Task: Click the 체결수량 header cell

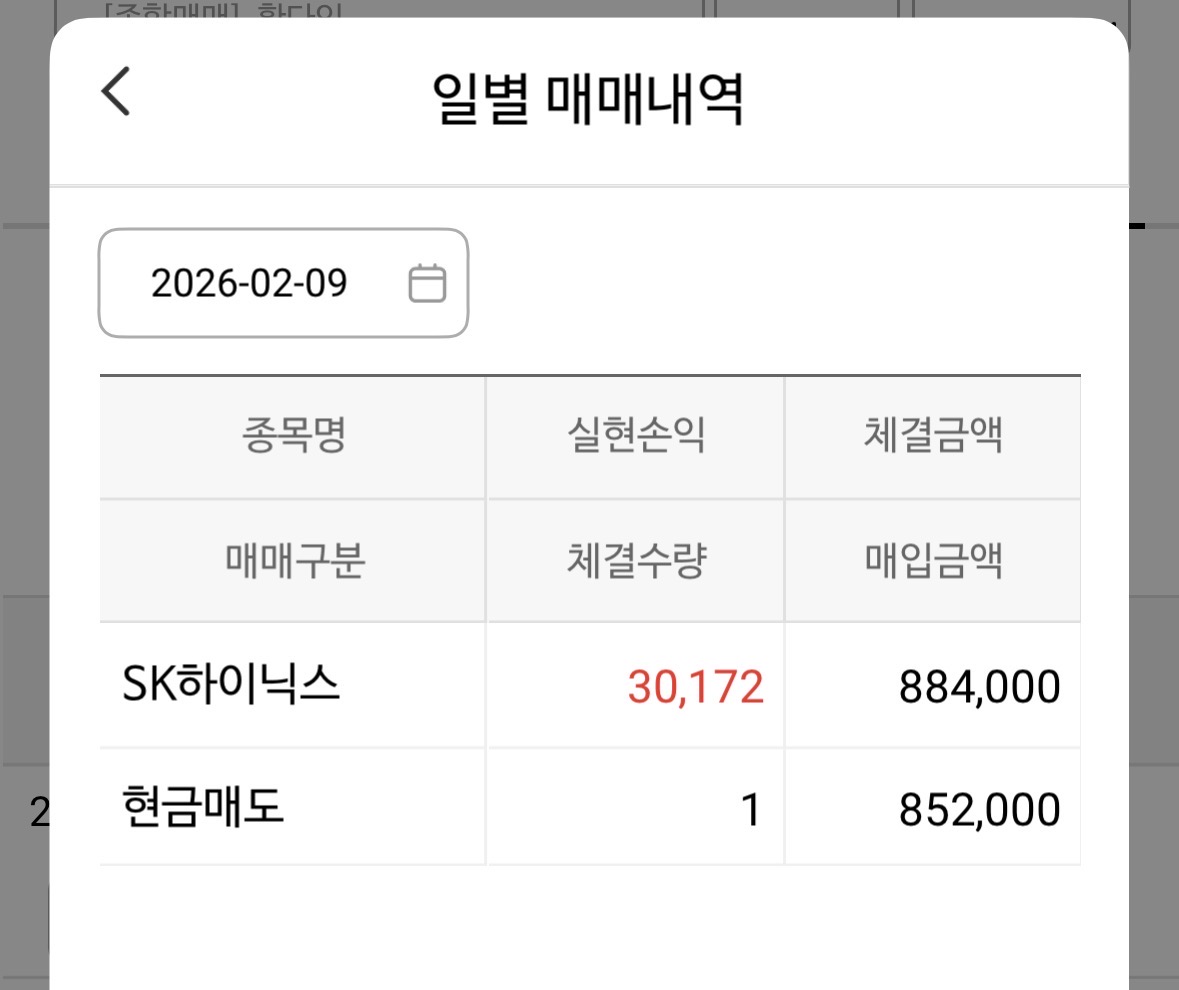Action: pyautogui.click(x=636, y=561)
